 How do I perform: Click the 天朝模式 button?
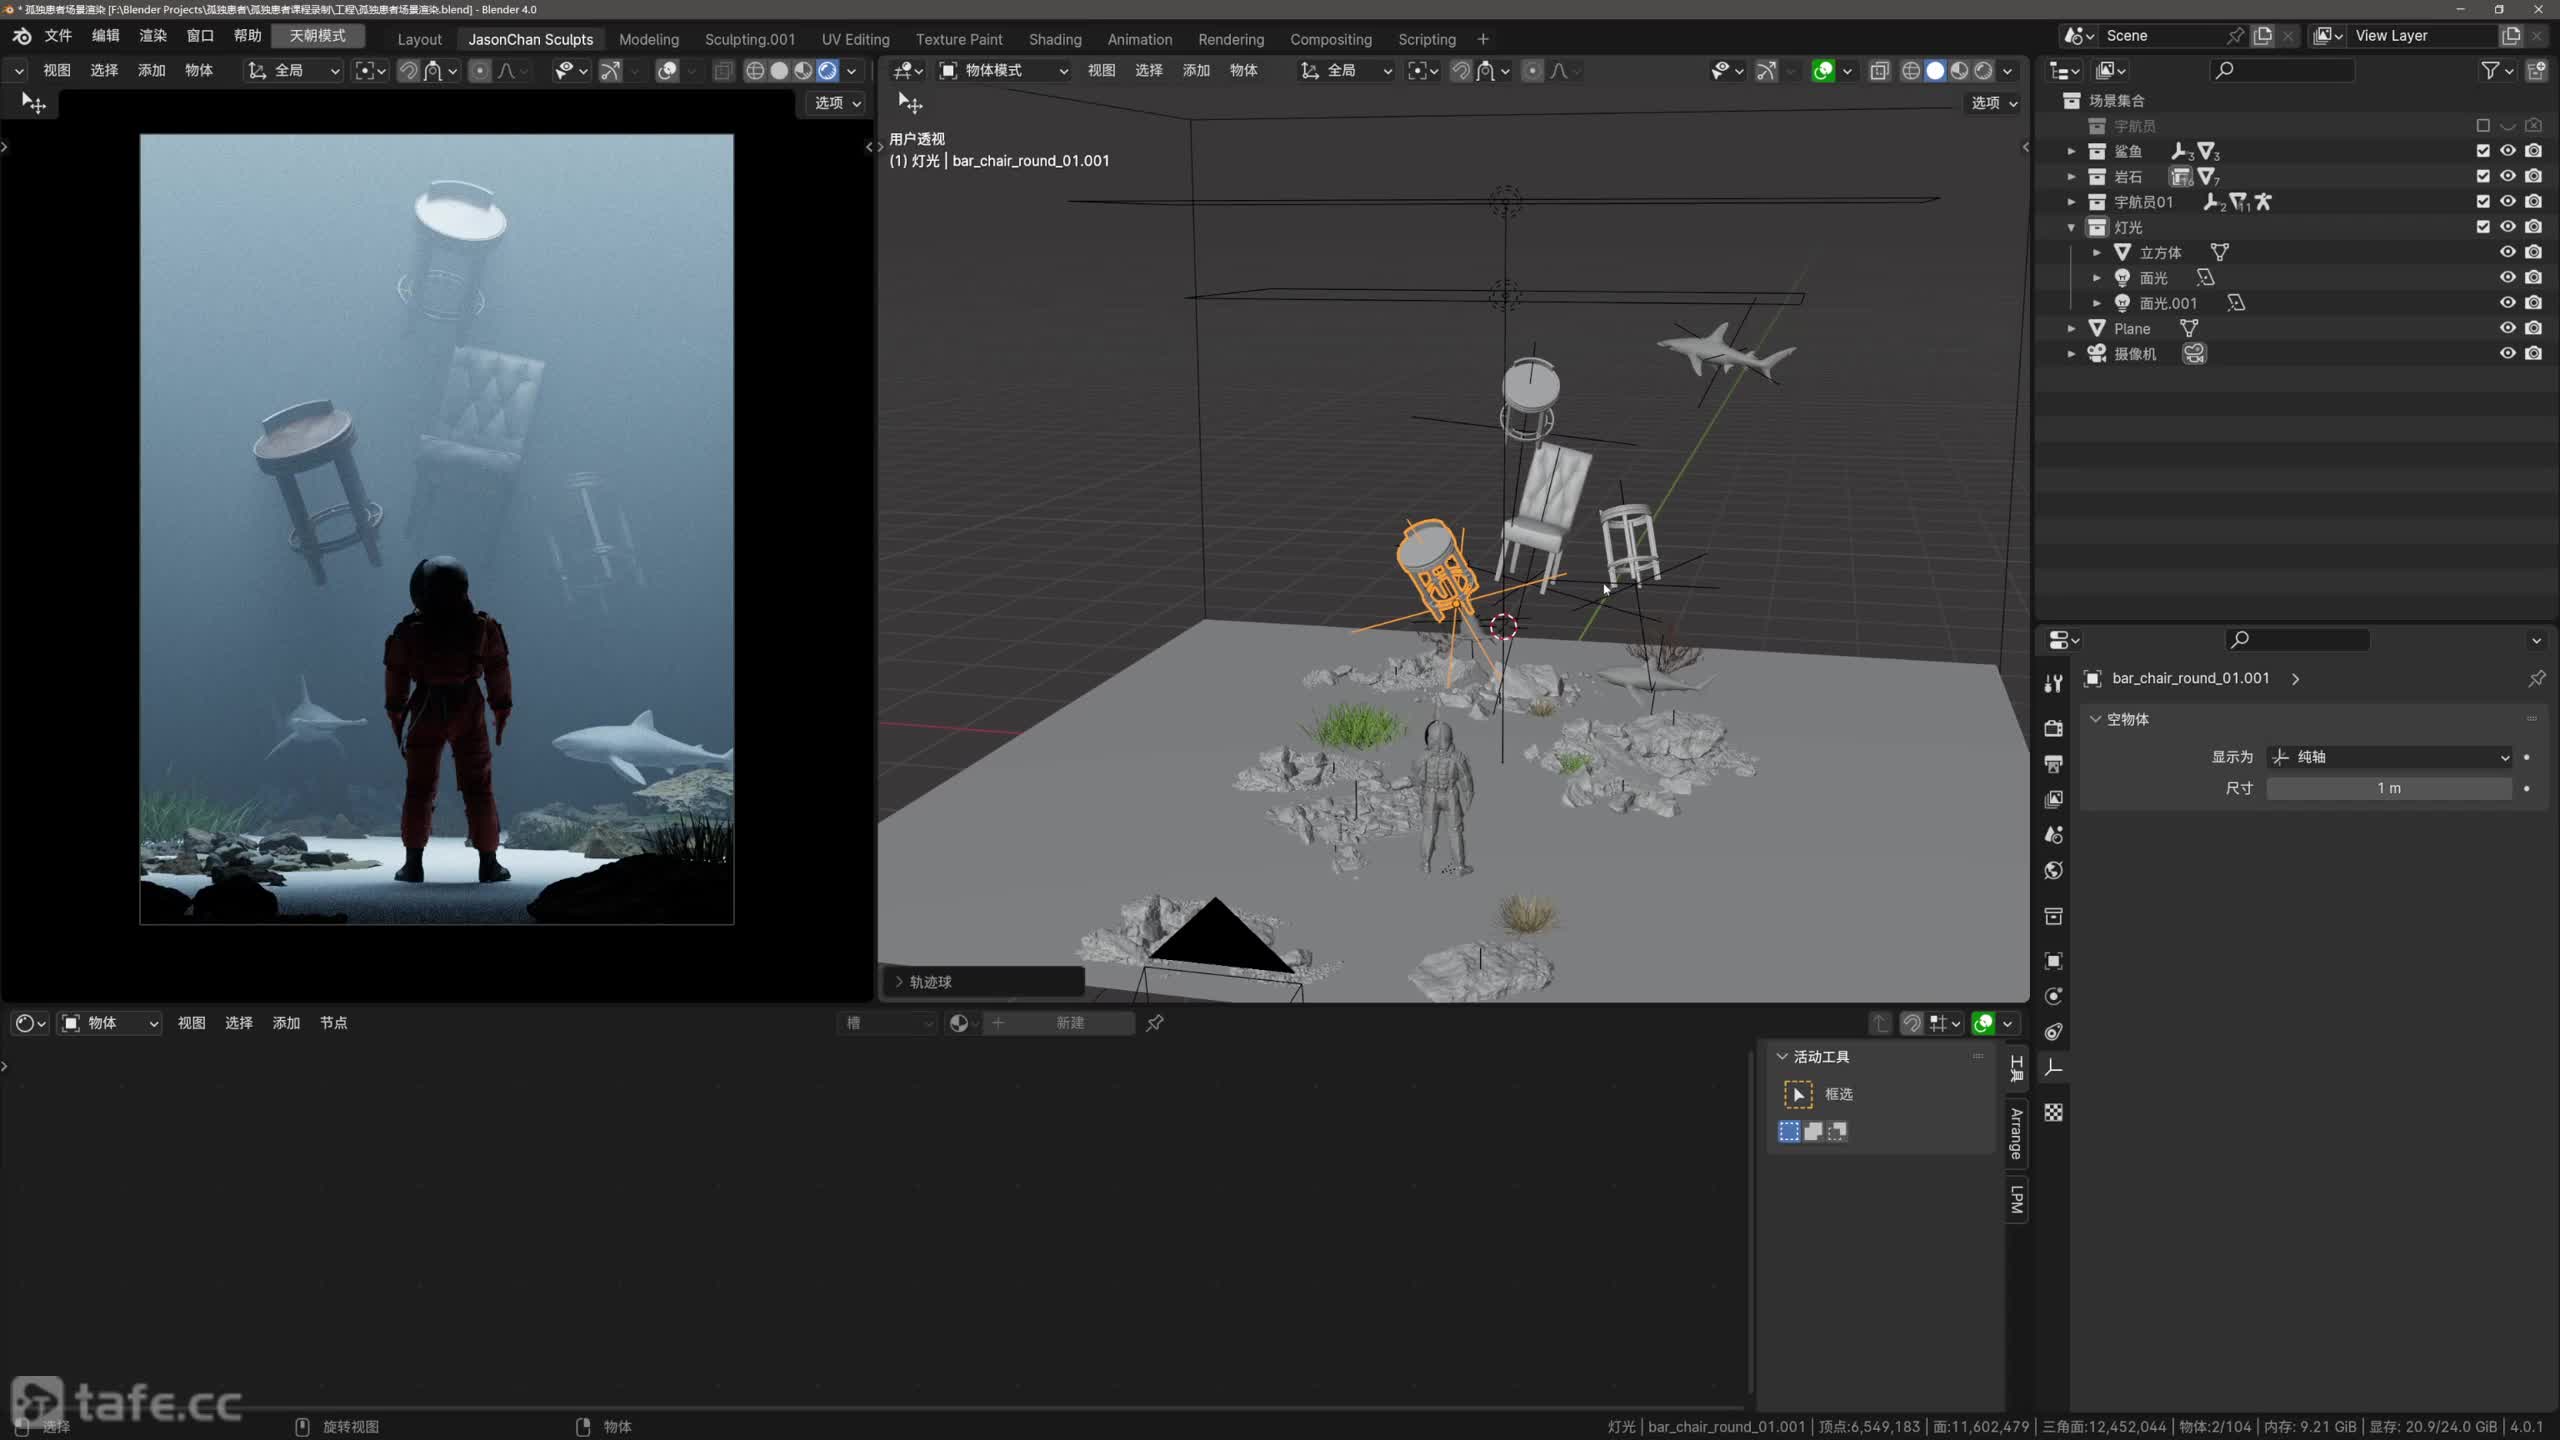[x=318, y=36]
